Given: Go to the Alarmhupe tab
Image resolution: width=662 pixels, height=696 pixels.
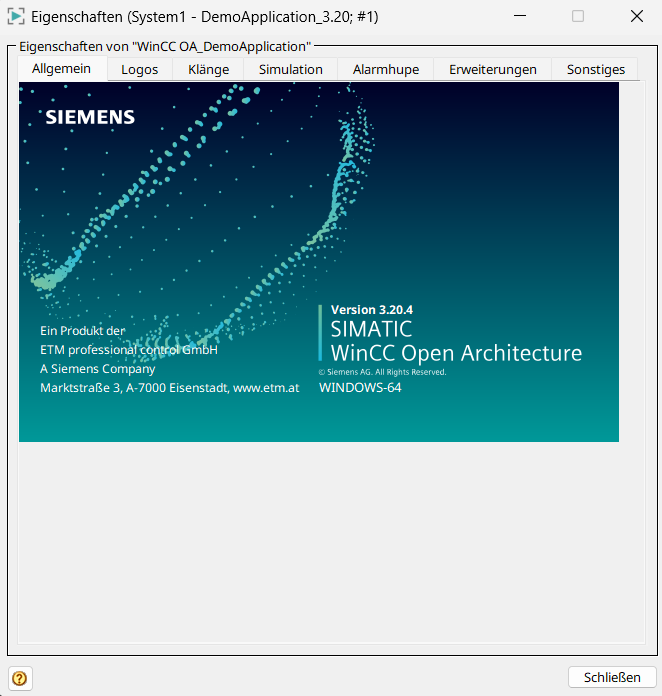Looking at the screenshot, I should coord(386,70).
